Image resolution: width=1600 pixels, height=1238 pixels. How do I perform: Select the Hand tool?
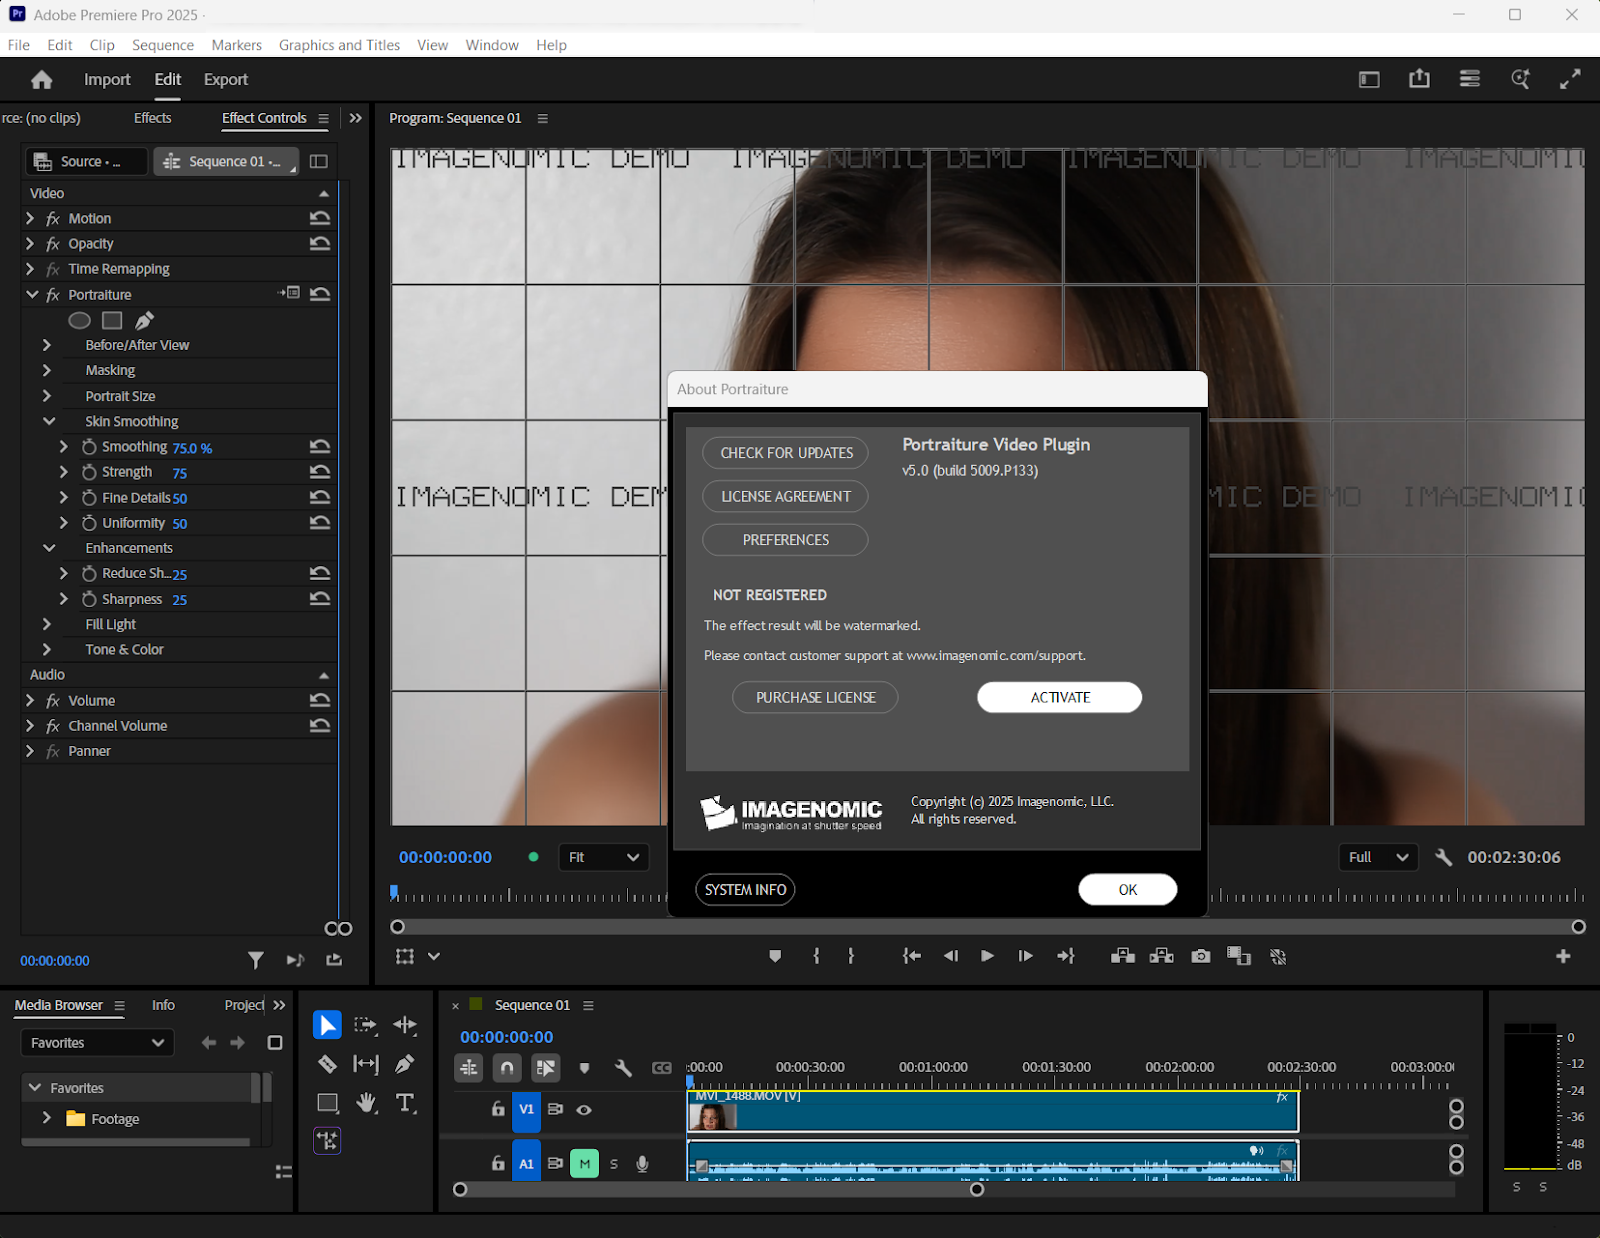tap(365, 1103)
